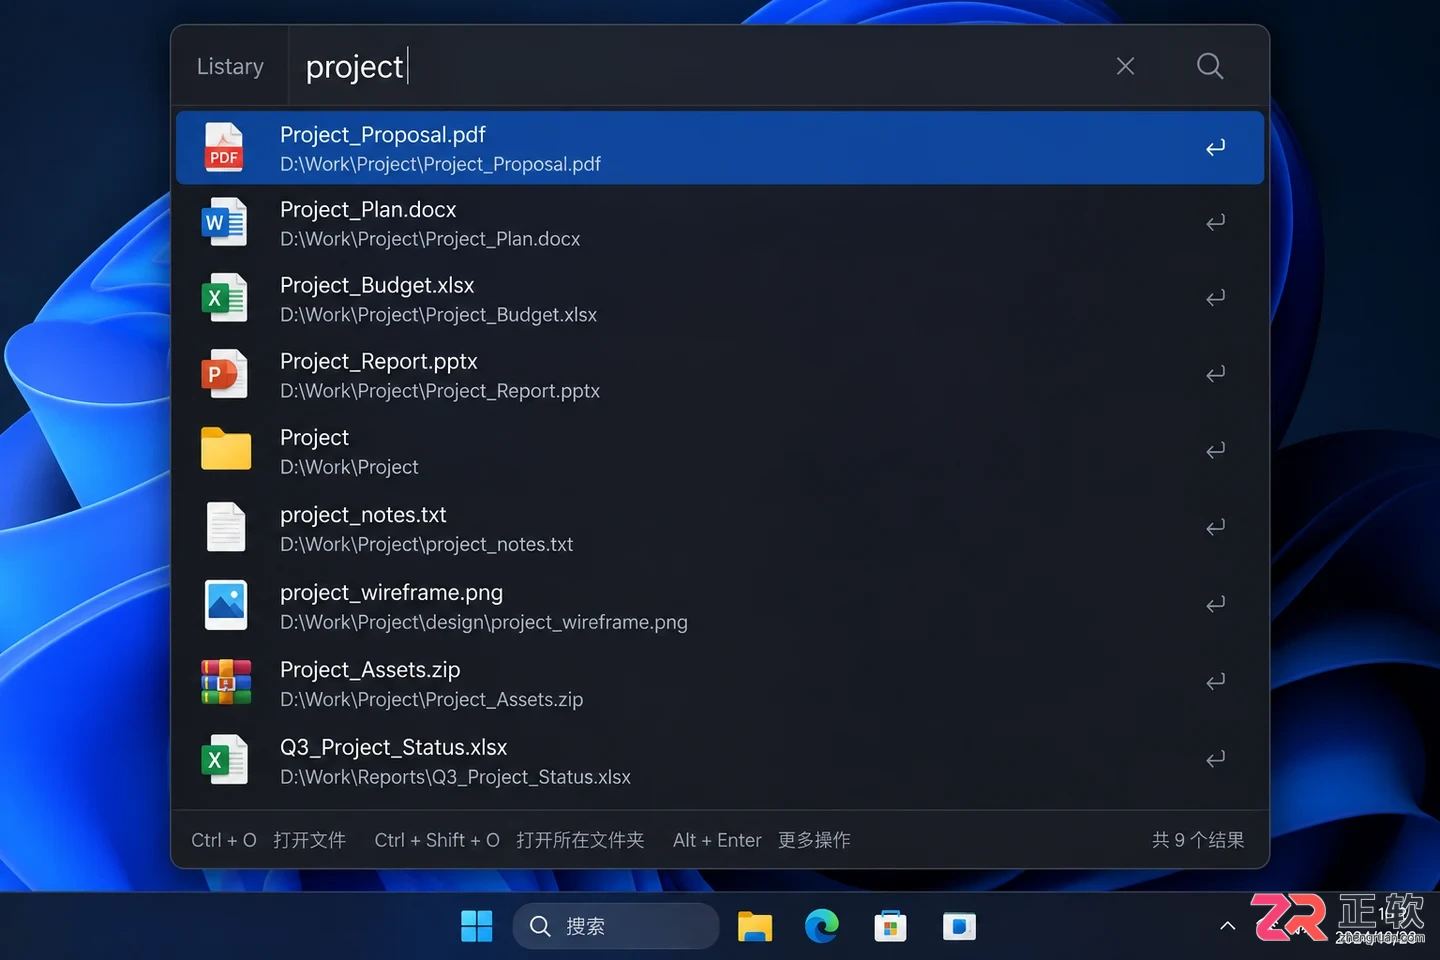Click the Excel icon for Q3_Project_Status.xlsx

tap(224, 760)
